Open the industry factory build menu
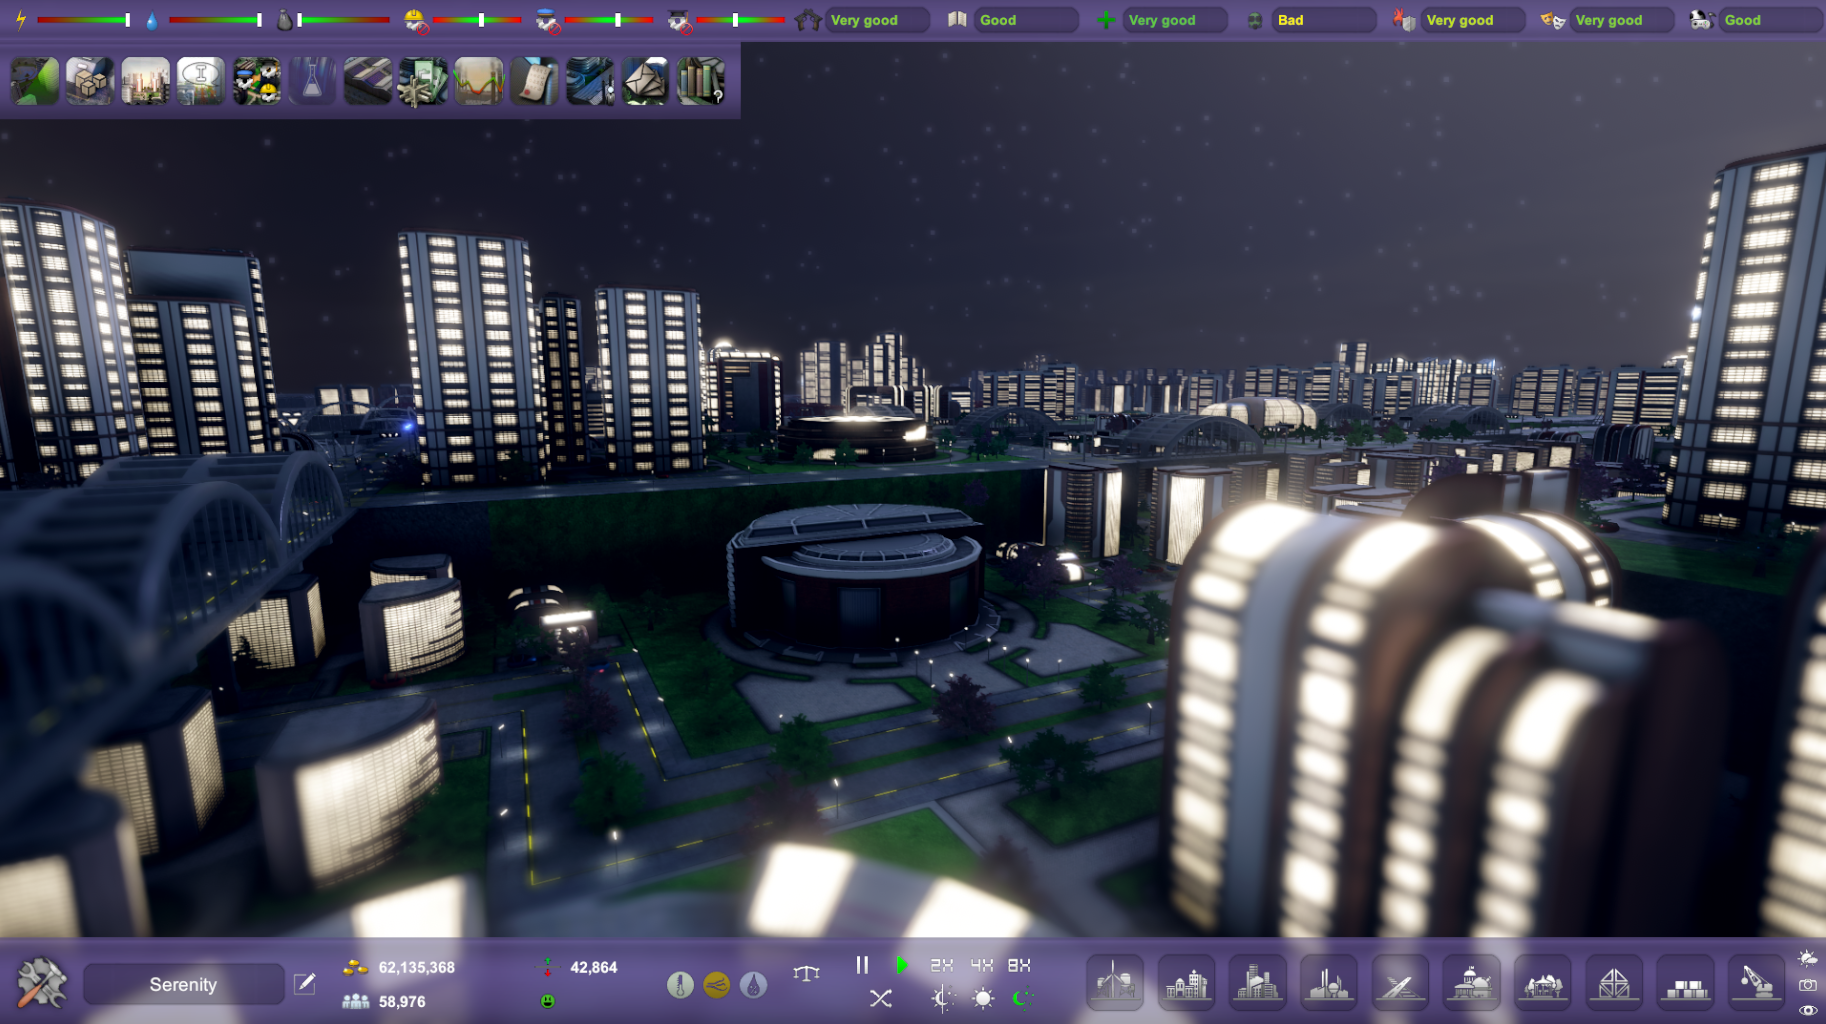Viewport: 1826px width, 1024px height. 1329,982
